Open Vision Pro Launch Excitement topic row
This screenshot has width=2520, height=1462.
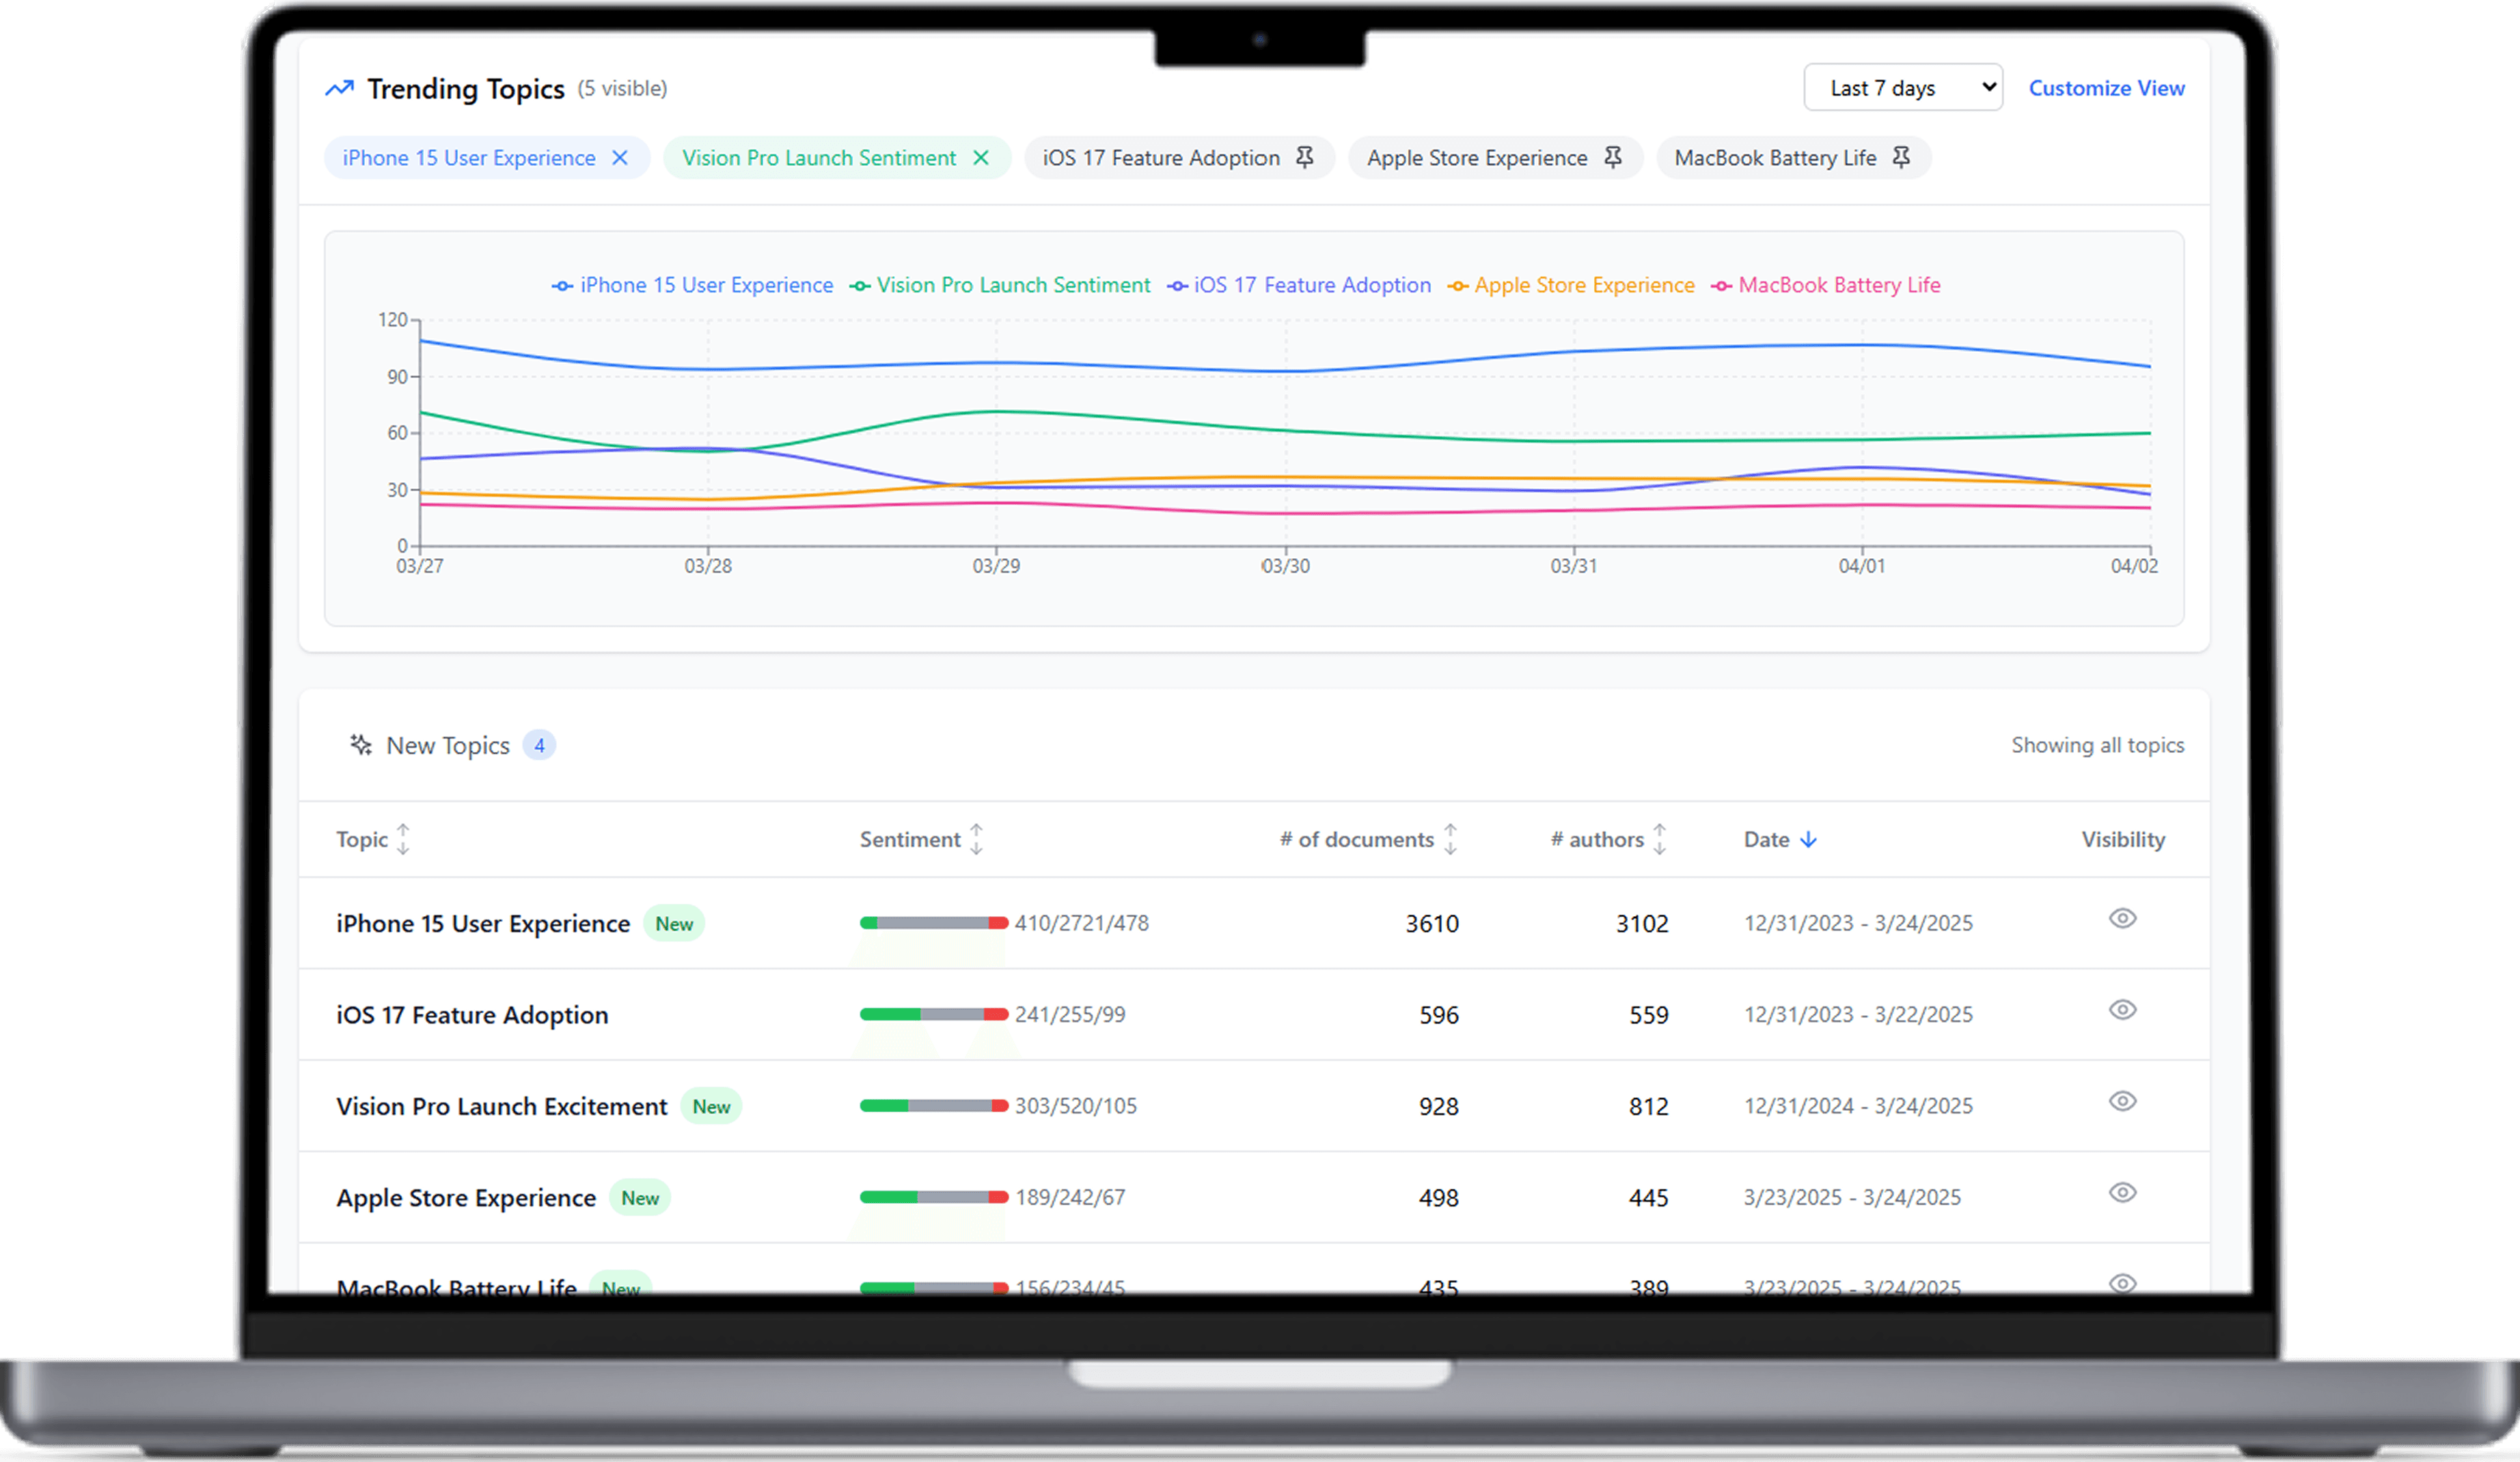click(1254, 1106)
